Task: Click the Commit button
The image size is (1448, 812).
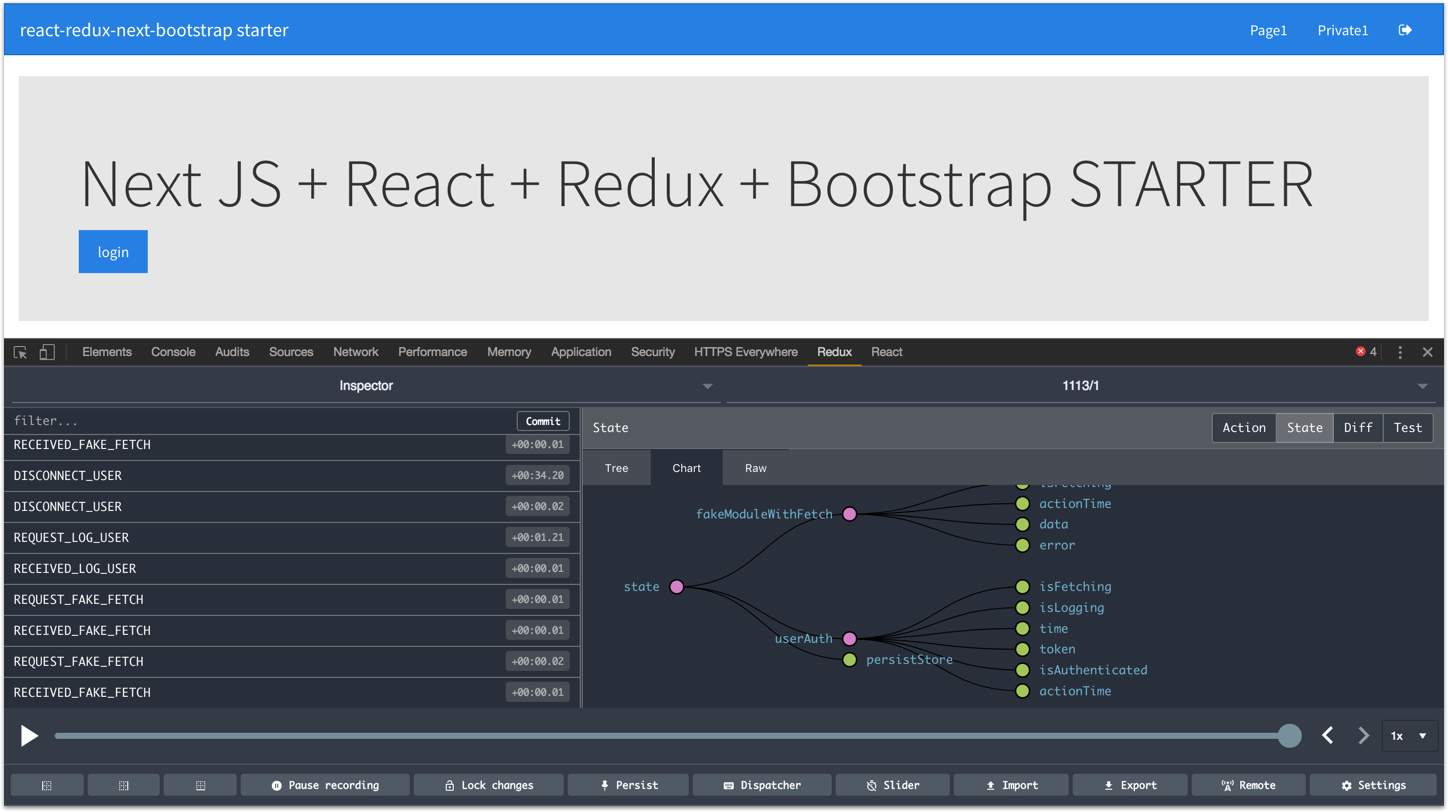Action: pos(543,421)
